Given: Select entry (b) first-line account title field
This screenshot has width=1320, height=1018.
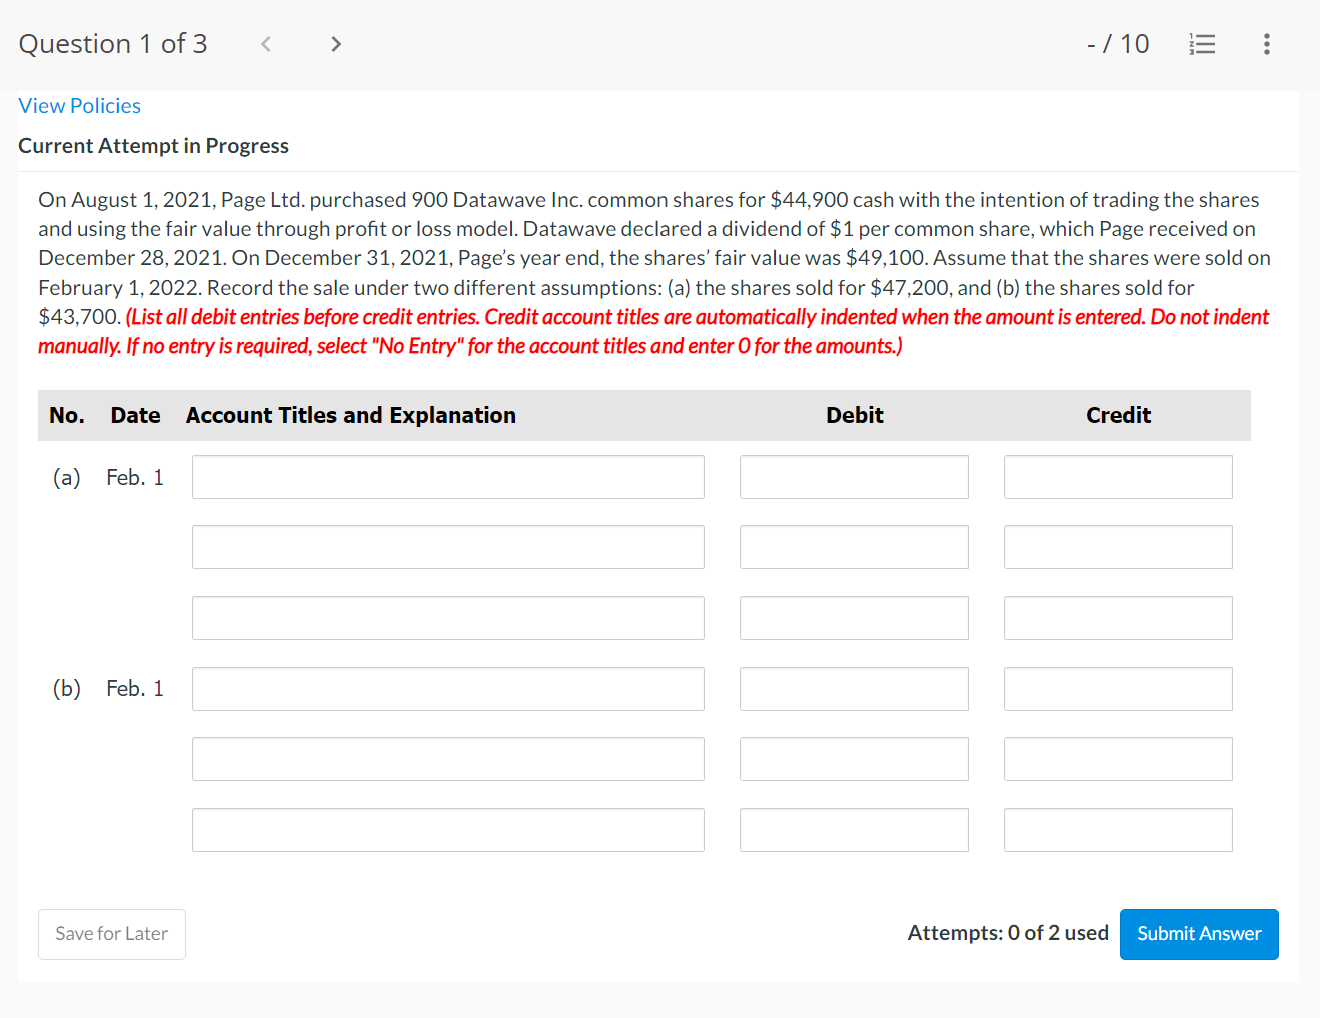Looking at the screenshot, I should [448, 689].
